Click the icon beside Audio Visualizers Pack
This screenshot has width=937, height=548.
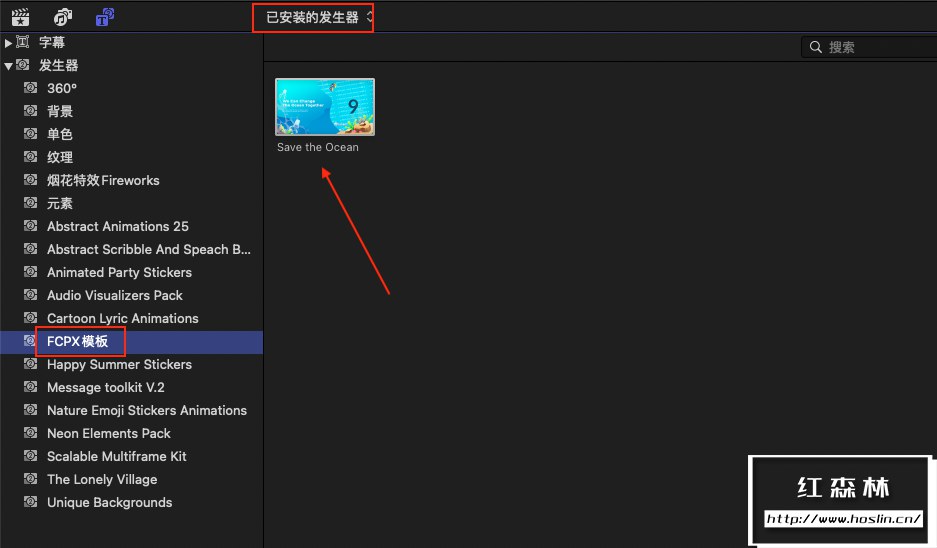30,295
